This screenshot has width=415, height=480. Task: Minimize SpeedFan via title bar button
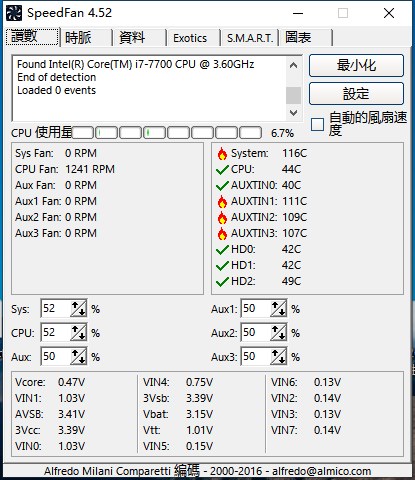[x=298, y=13]
